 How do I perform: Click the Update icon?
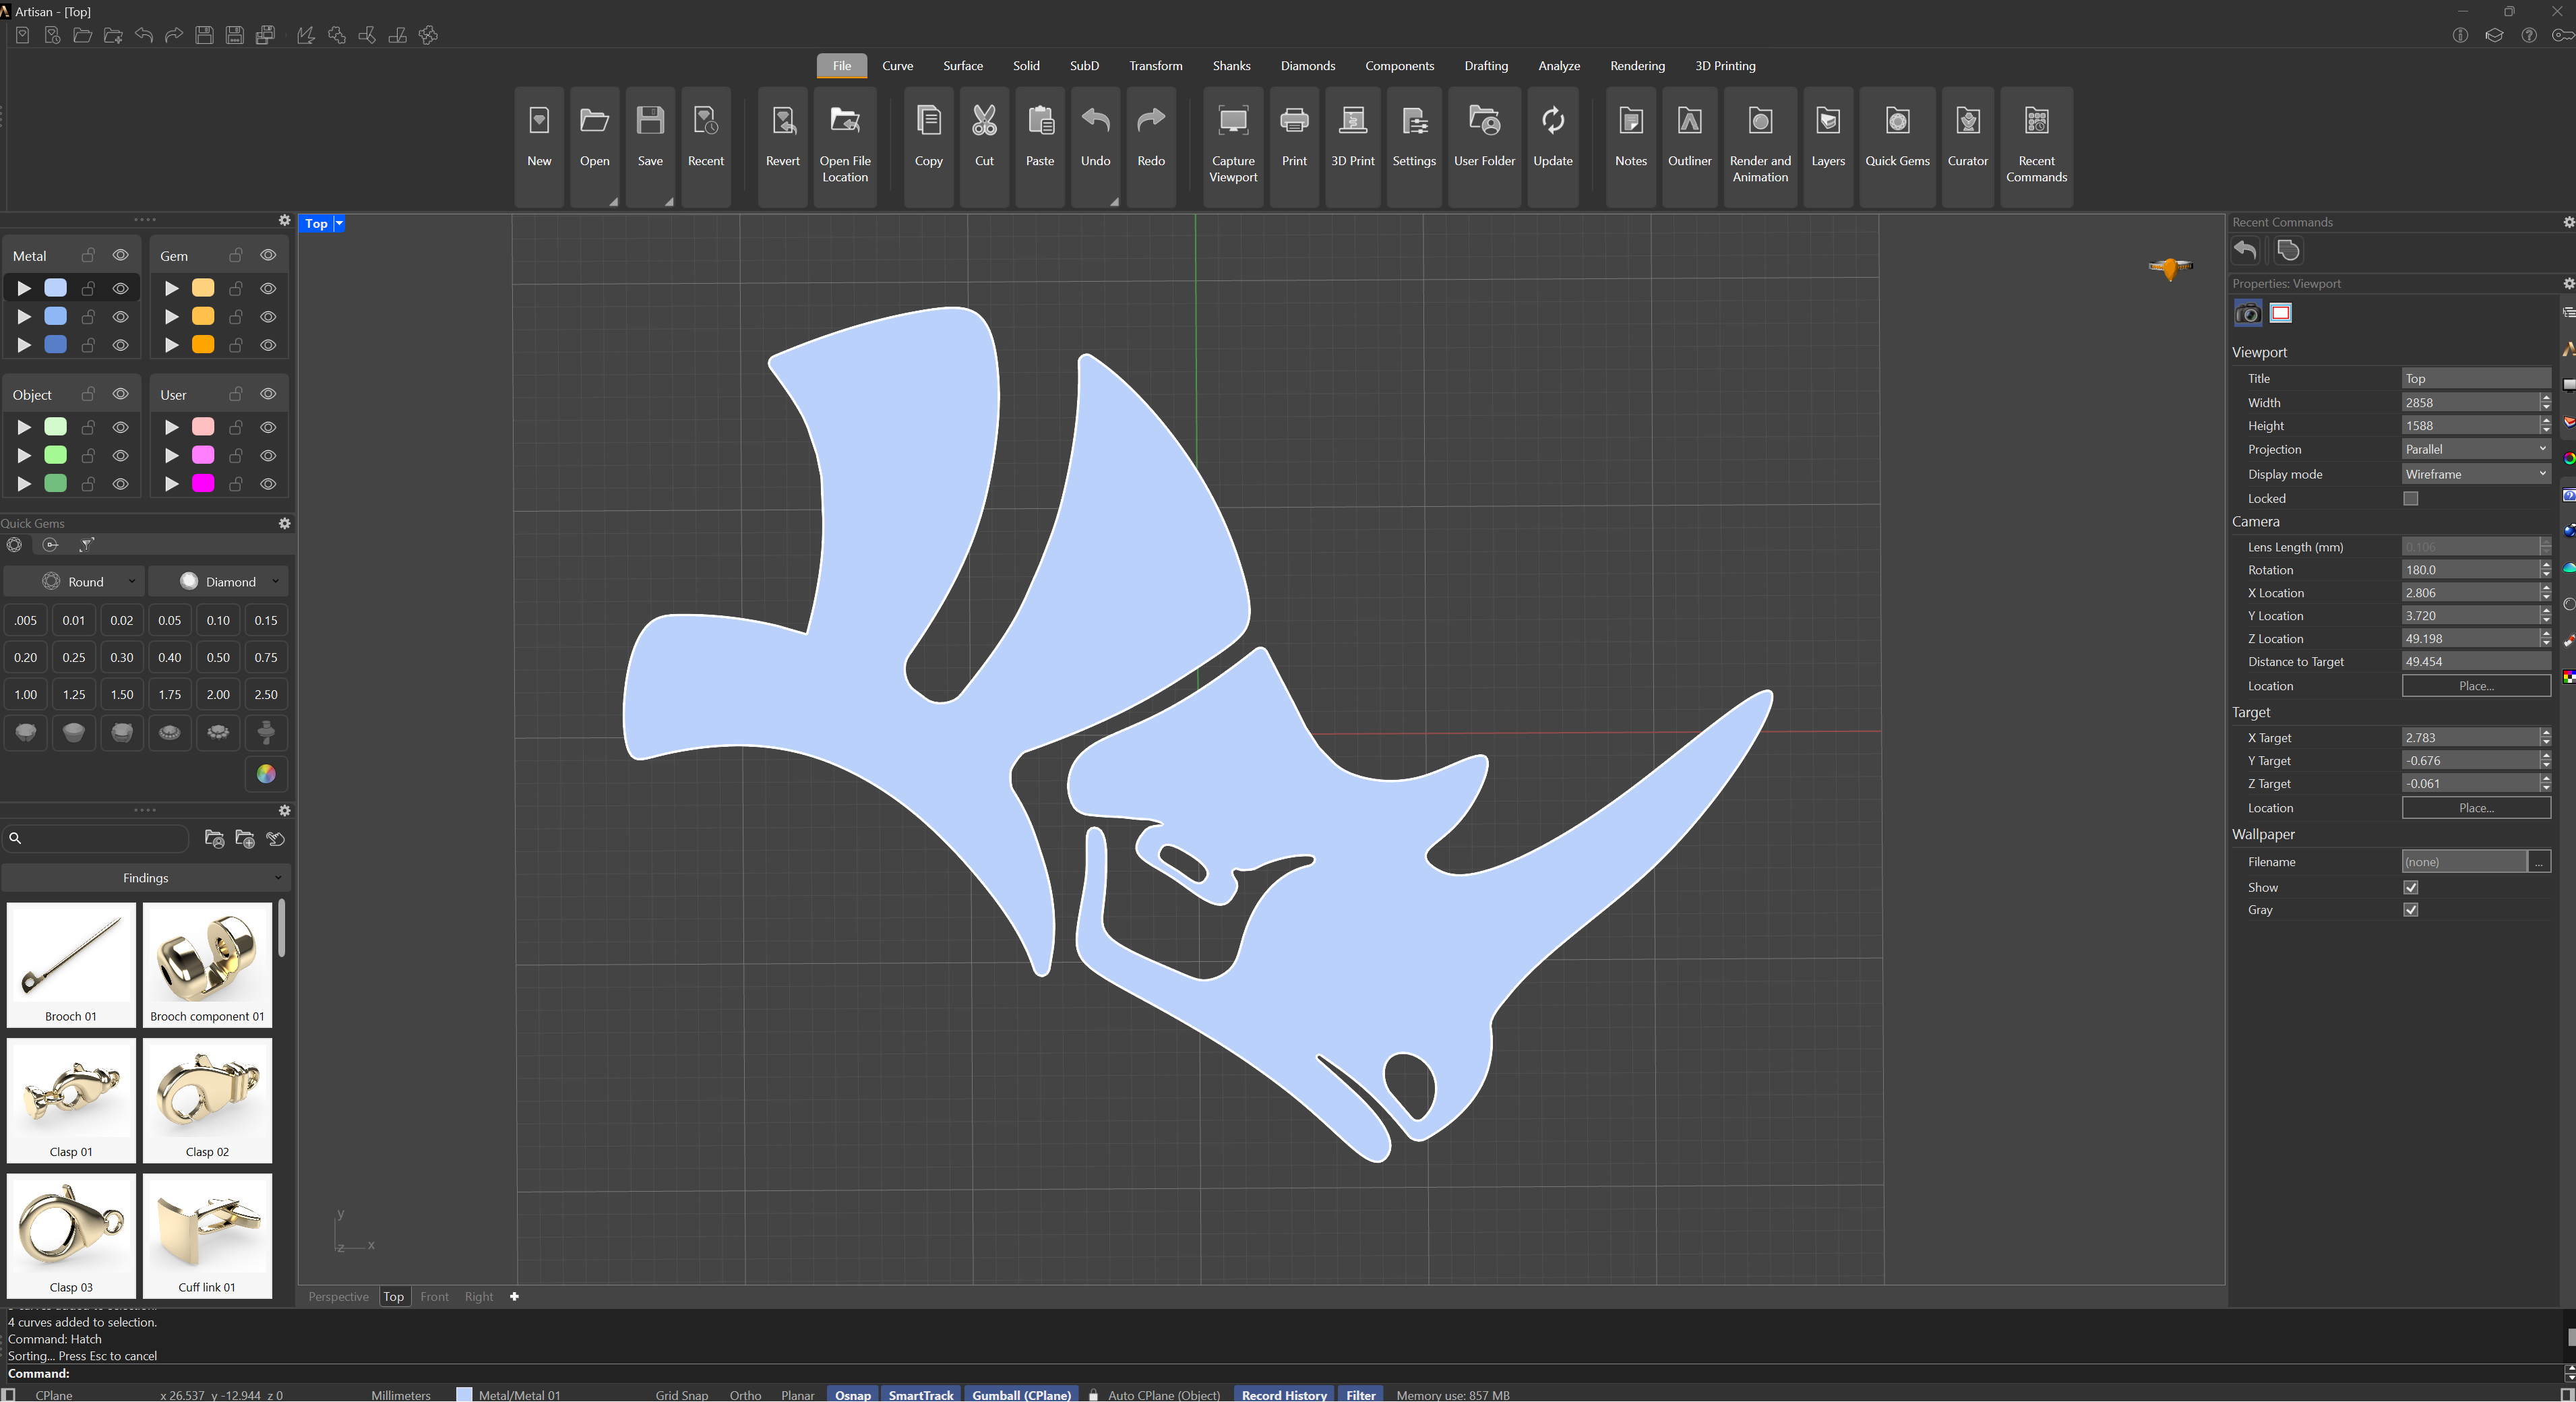click(x=1553, y=122)
